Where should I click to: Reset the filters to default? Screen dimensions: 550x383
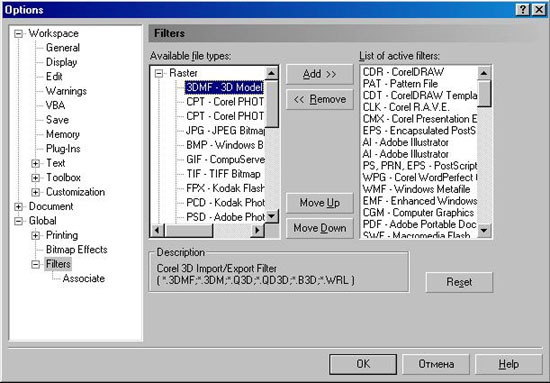click(459, 282)
